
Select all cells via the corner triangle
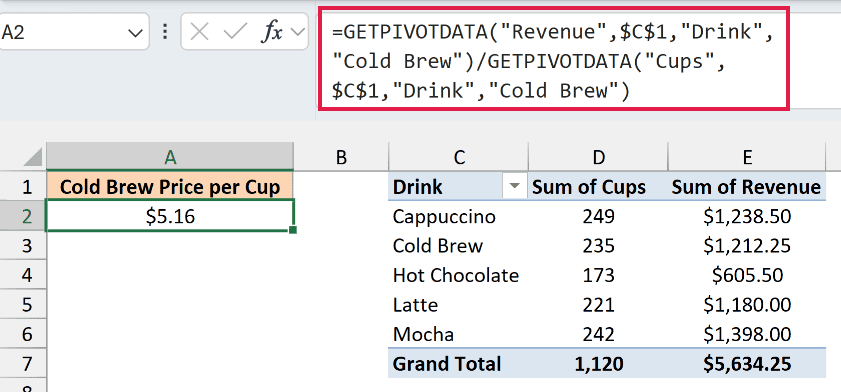pos(33,157)
